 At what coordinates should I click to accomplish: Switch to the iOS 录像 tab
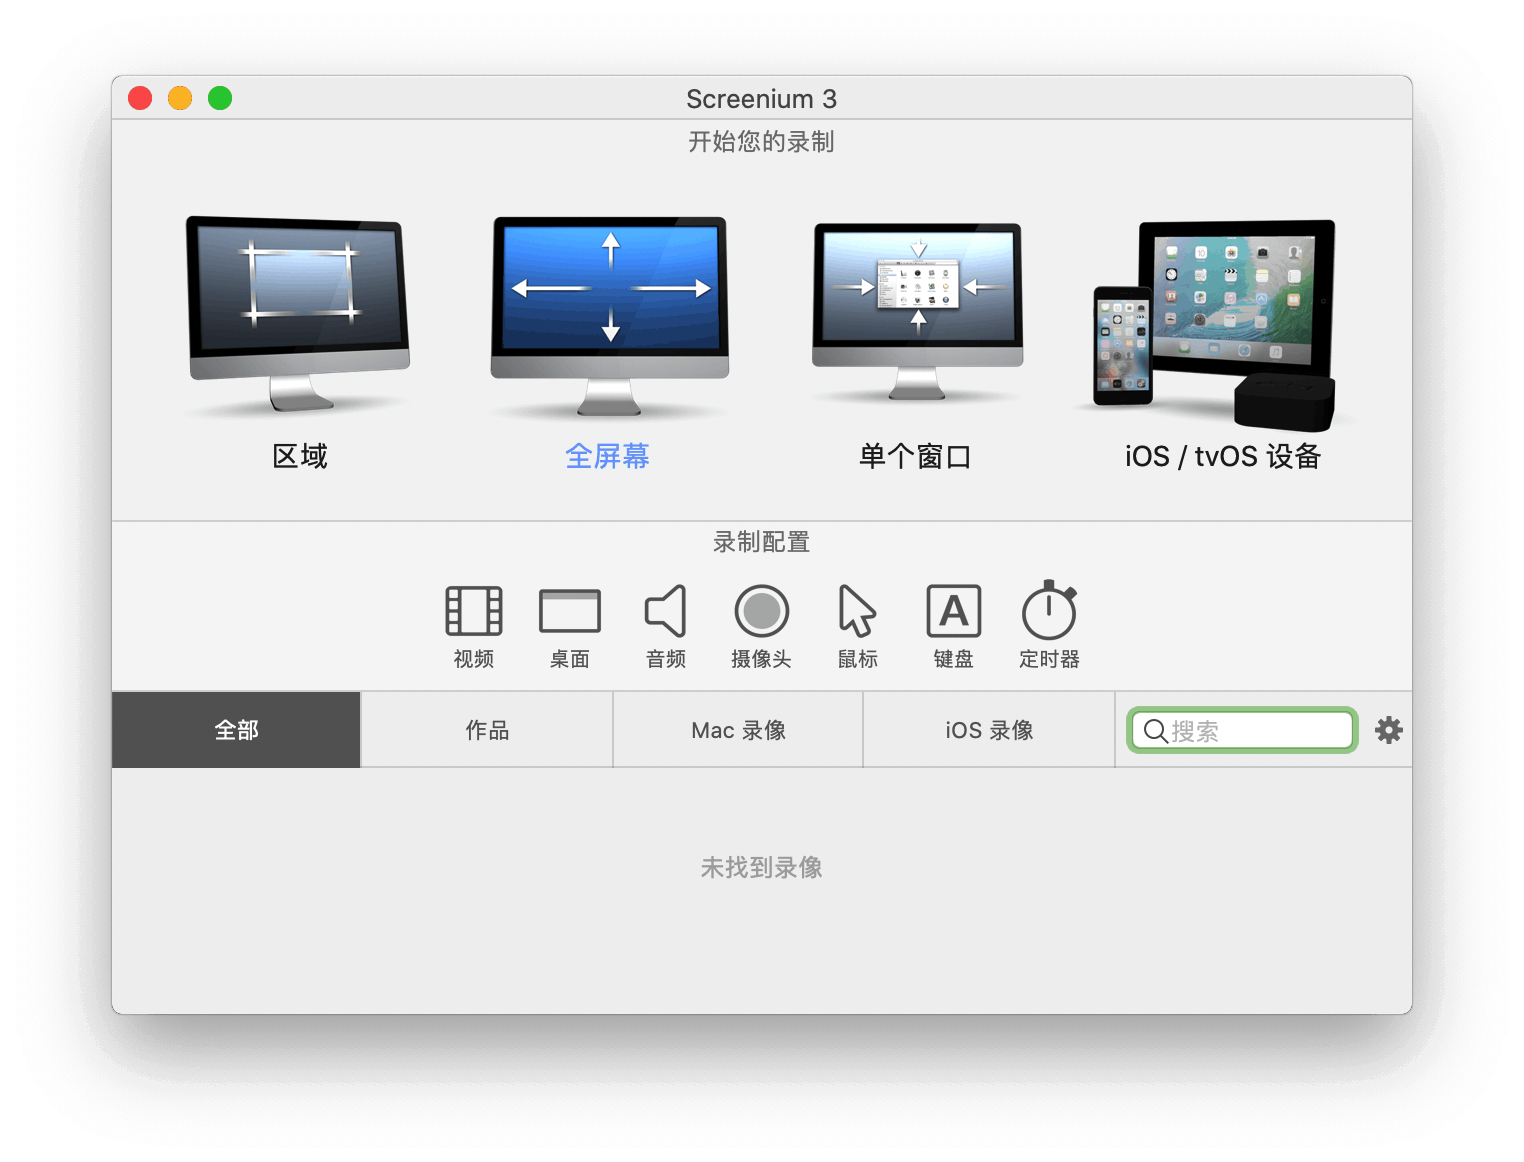pos(989,730)
